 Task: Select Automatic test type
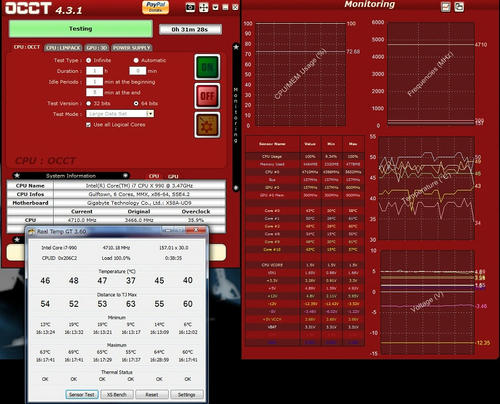(136, 60)
